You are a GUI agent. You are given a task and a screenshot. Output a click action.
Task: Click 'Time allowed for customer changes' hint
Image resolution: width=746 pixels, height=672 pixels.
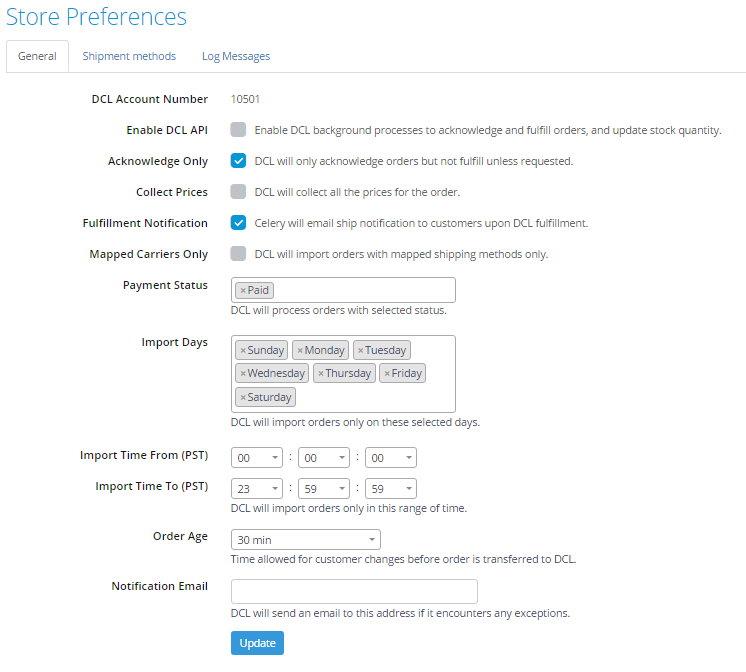(x=403, y=559)
